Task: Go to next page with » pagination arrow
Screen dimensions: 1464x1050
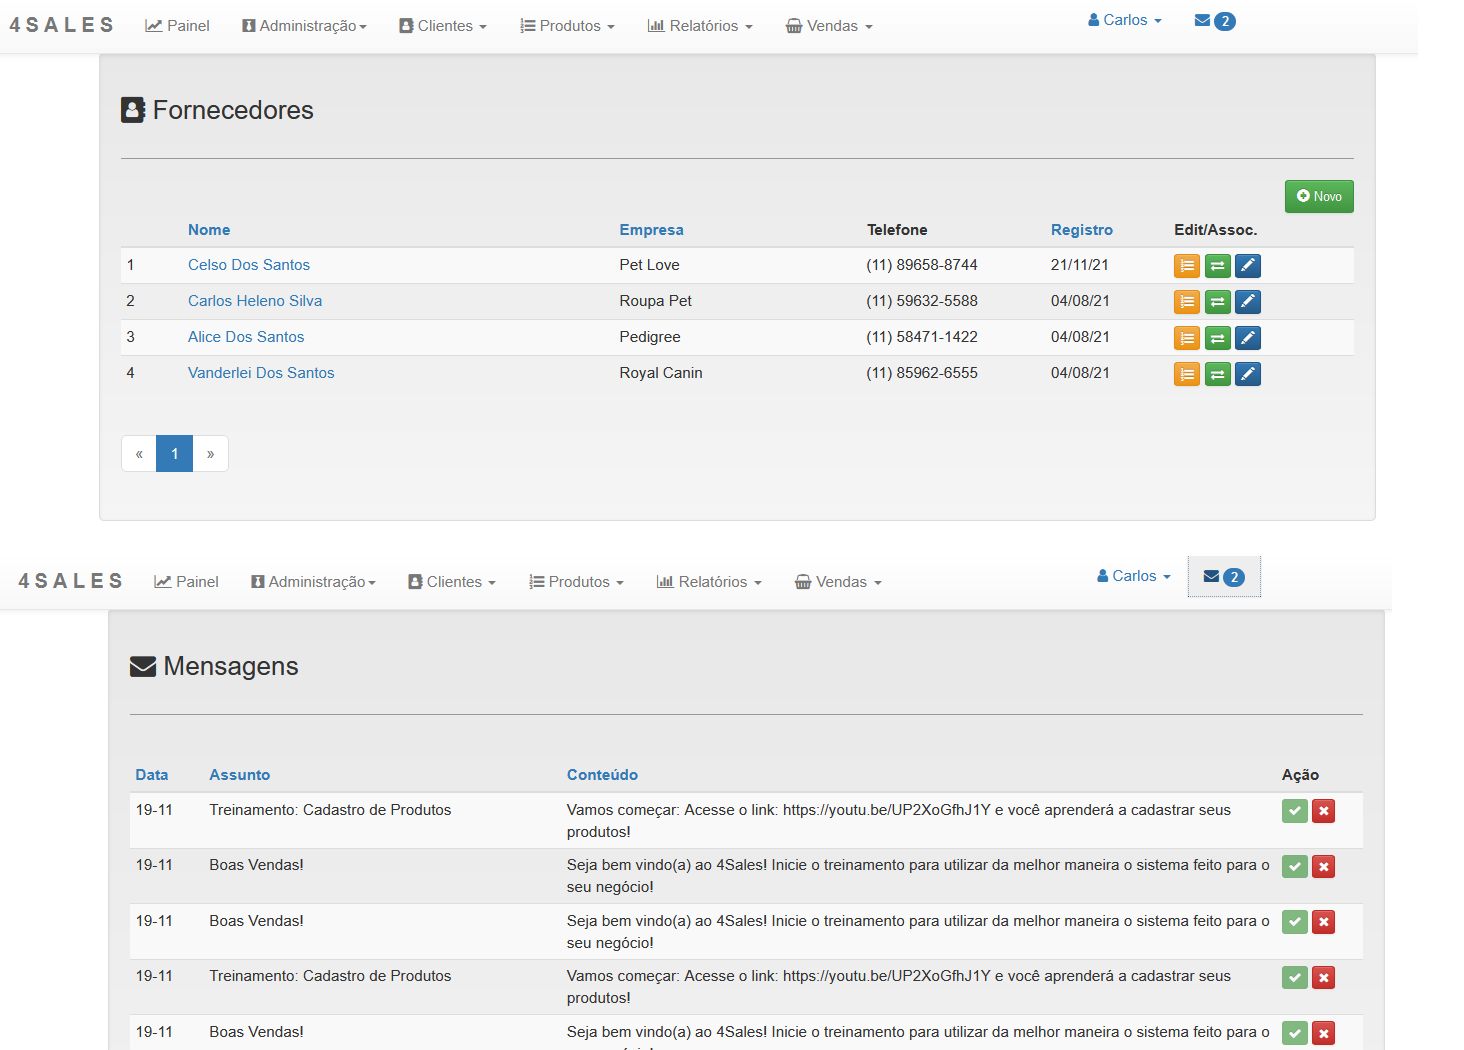Action: 210,454
